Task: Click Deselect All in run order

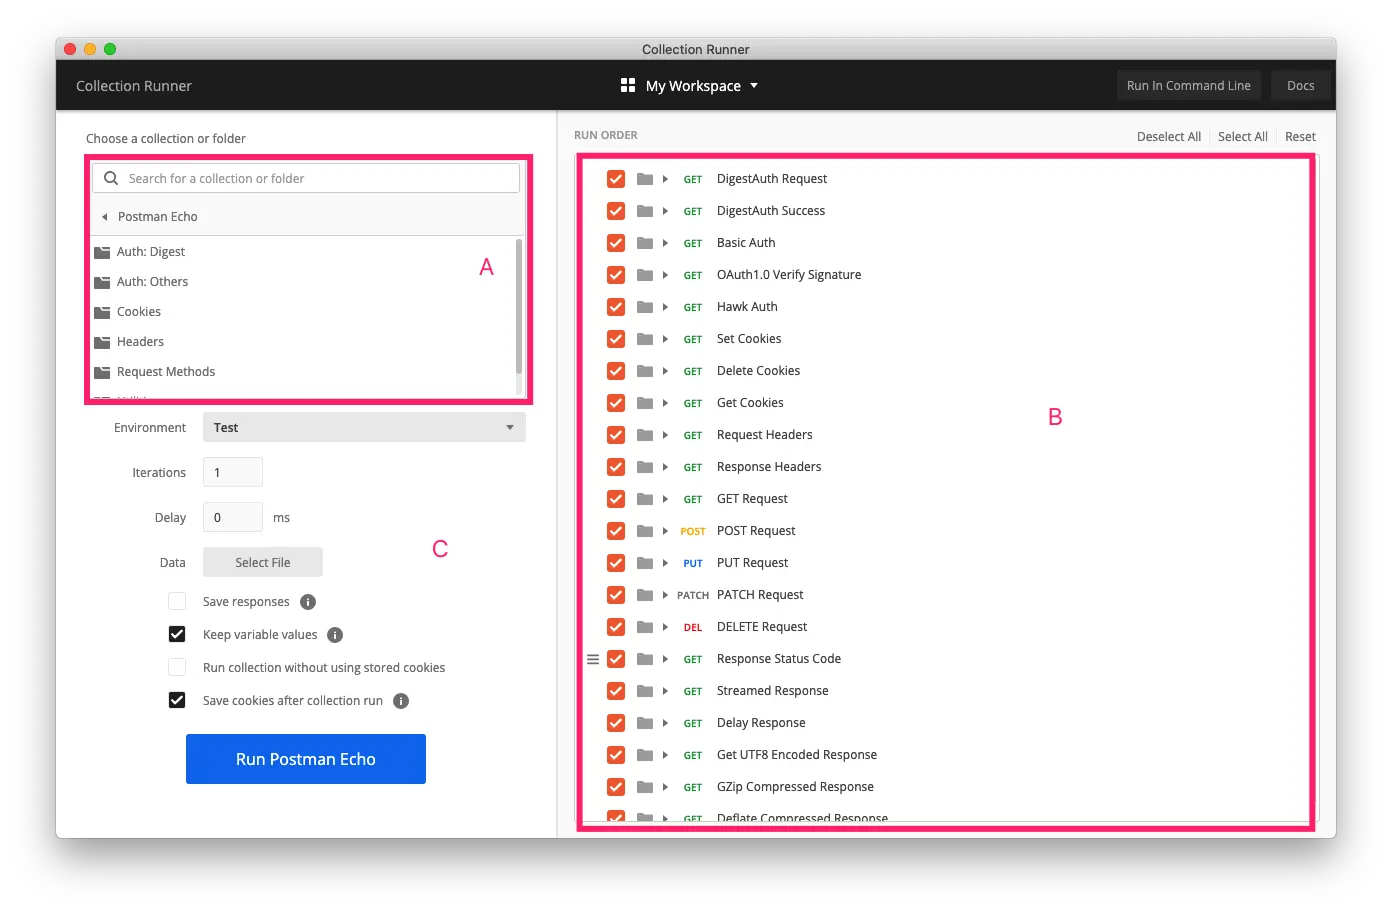Action: click(x=1169, y=136)
